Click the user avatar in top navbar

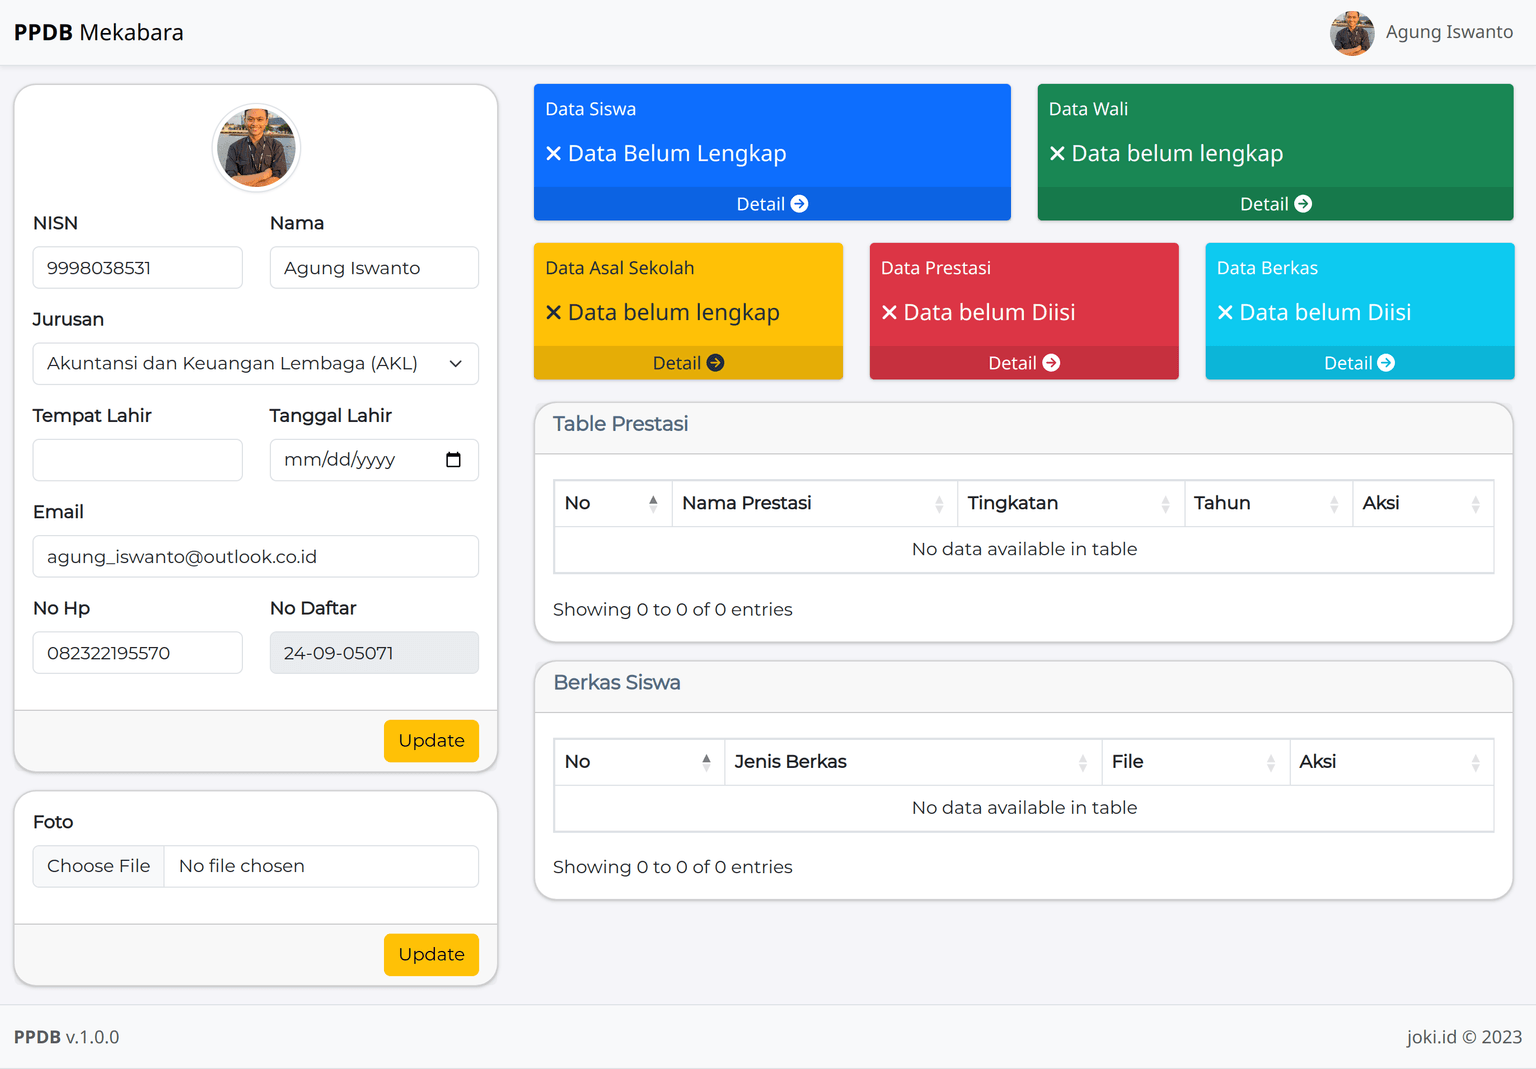[x=1352, y=33]
